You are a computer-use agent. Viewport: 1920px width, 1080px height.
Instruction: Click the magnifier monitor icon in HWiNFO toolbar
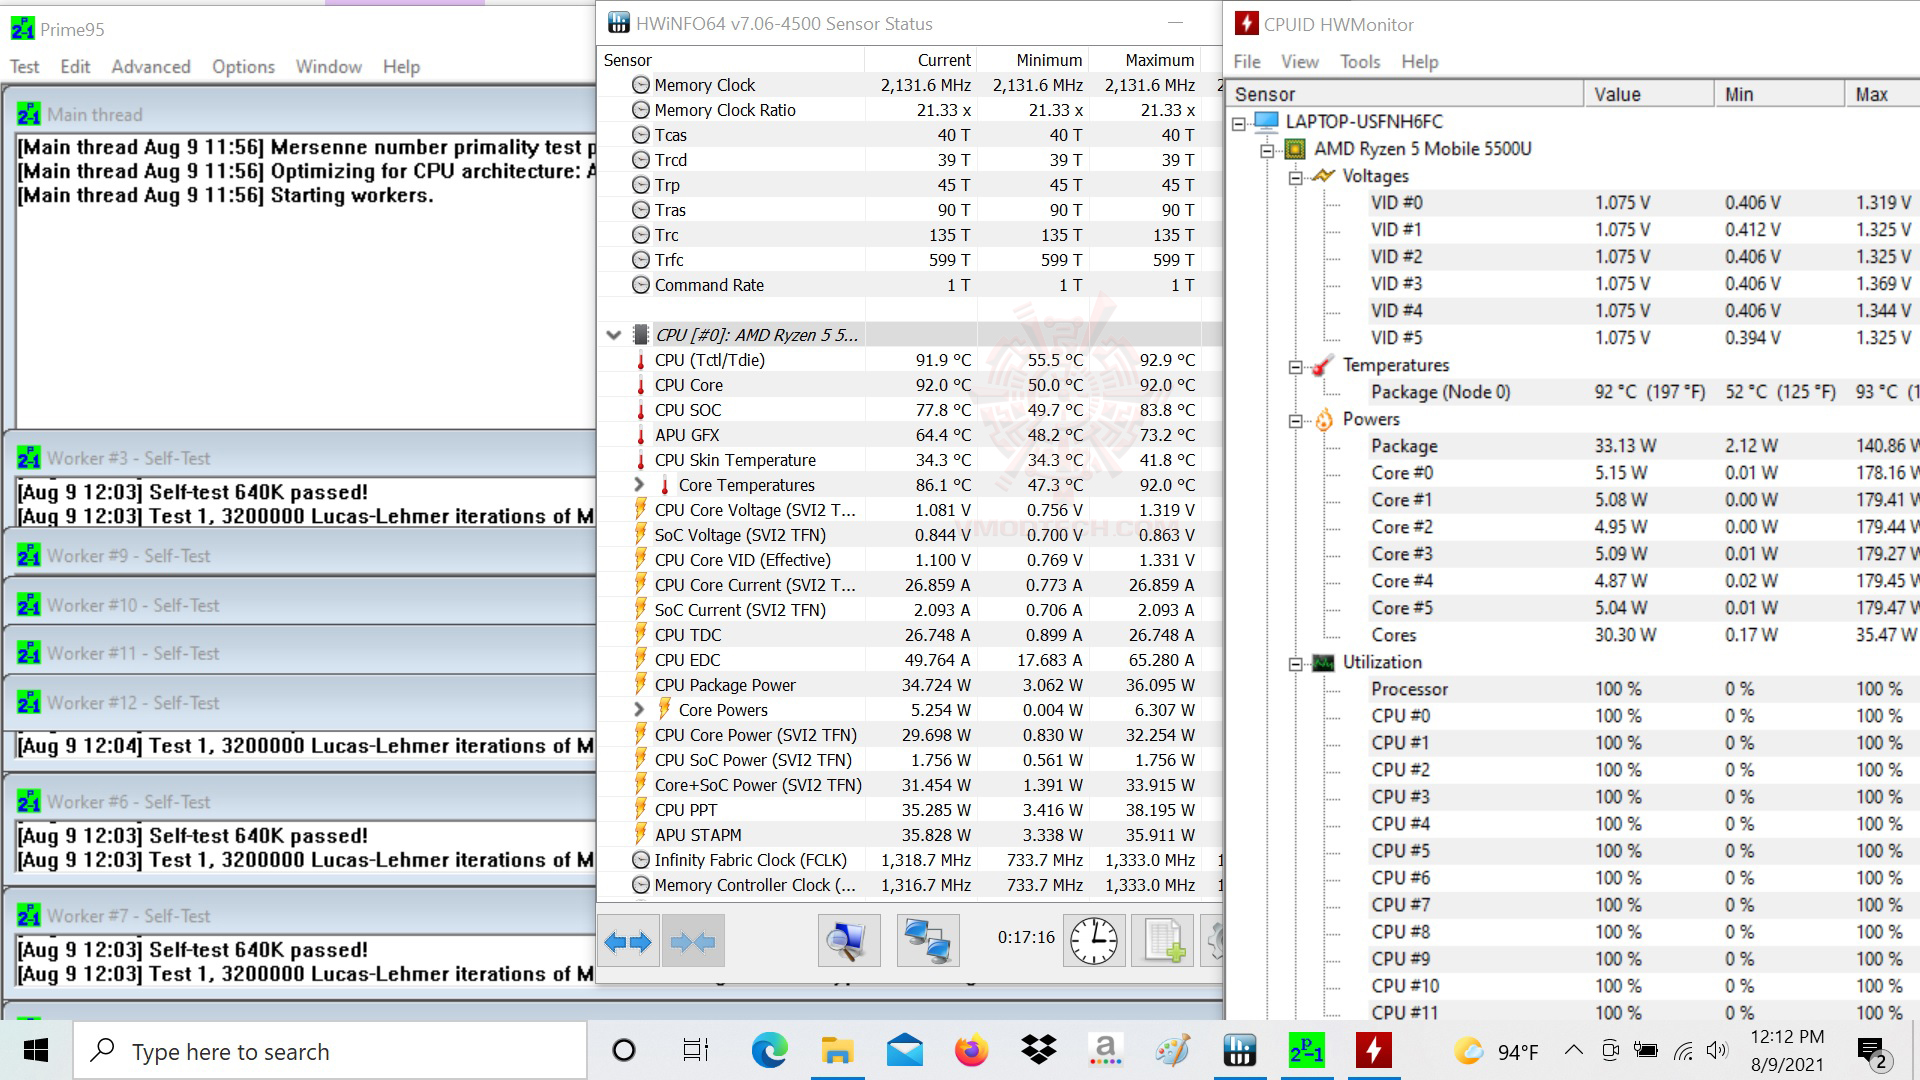pos(849,941)
